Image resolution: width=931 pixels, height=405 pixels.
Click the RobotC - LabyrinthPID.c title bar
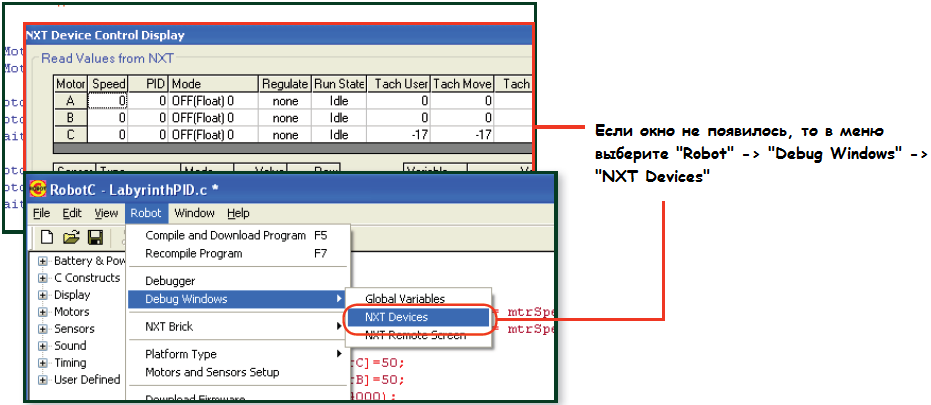[291, 189]
